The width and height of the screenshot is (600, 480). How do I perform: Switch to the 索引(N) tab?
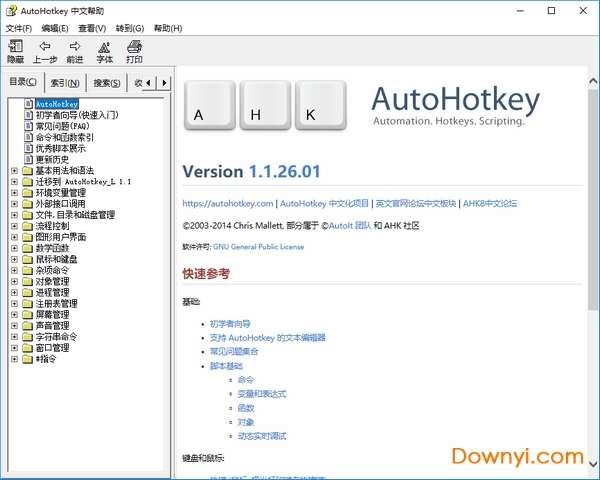(x=65, y=83)
